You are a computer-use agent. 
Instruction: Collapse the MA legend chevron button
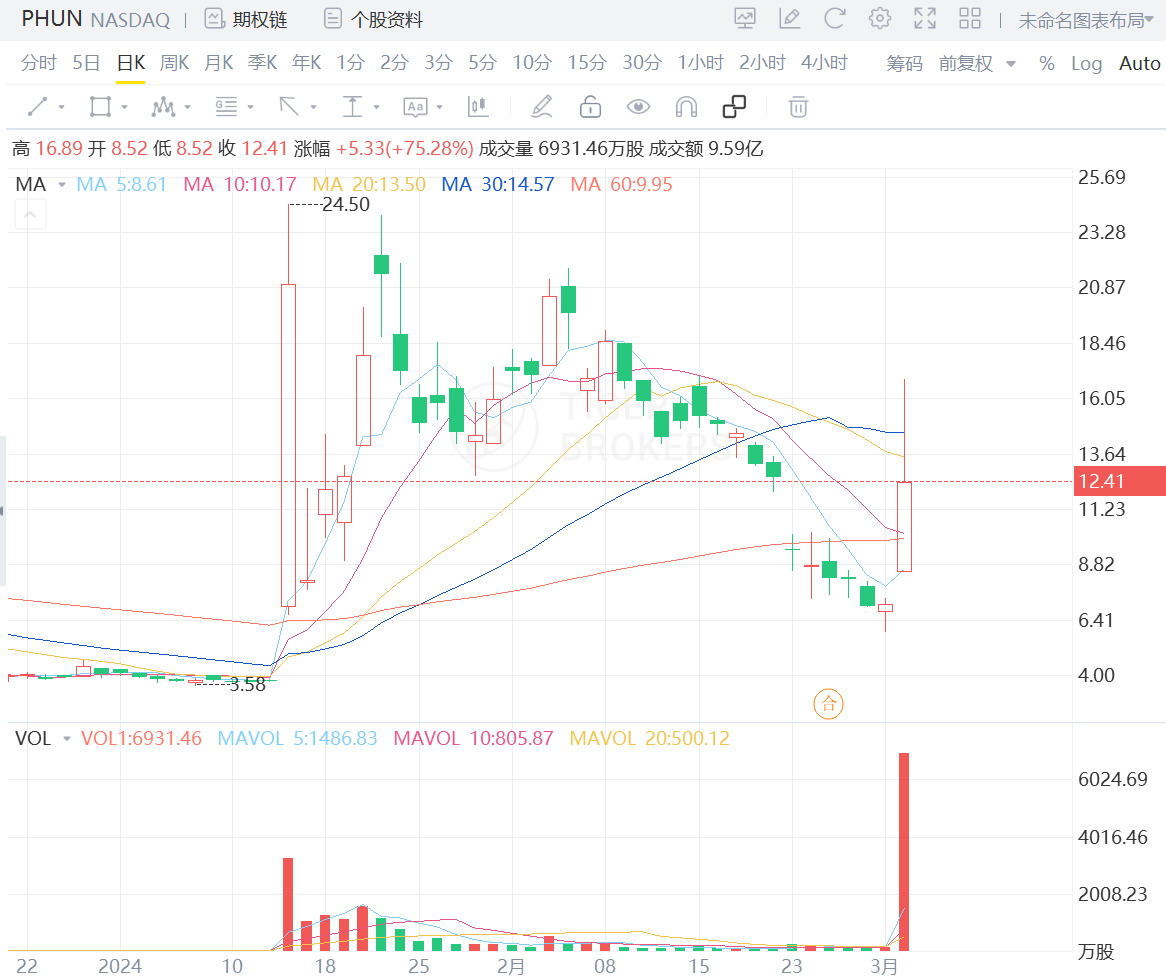(30, 215)
